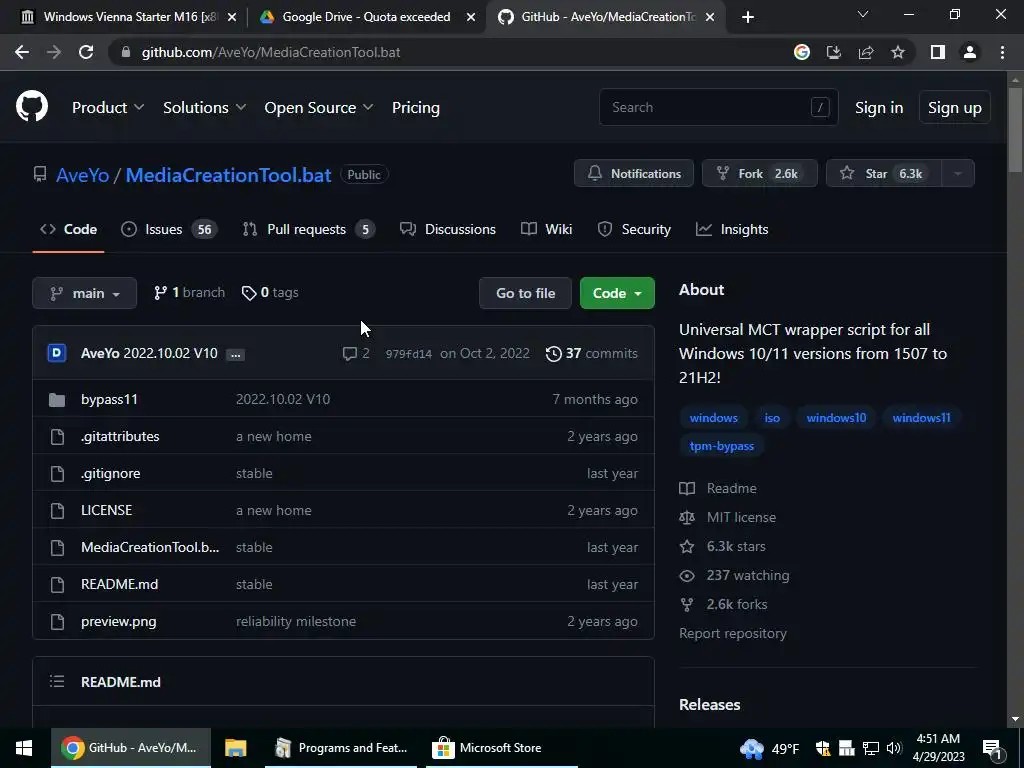View the 1 branch link
The image size is (1024, 768).
click(189, 293)
